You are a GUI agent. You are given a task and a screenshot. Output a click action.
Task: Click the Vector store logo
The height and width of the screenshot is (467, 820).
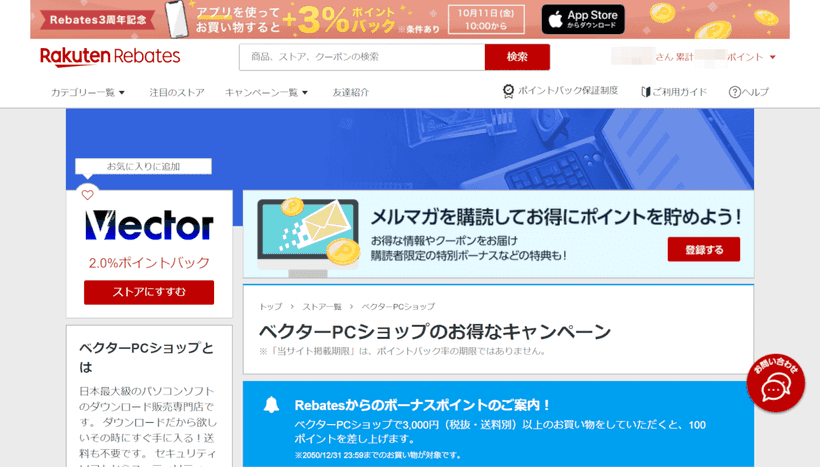point(149,225)
